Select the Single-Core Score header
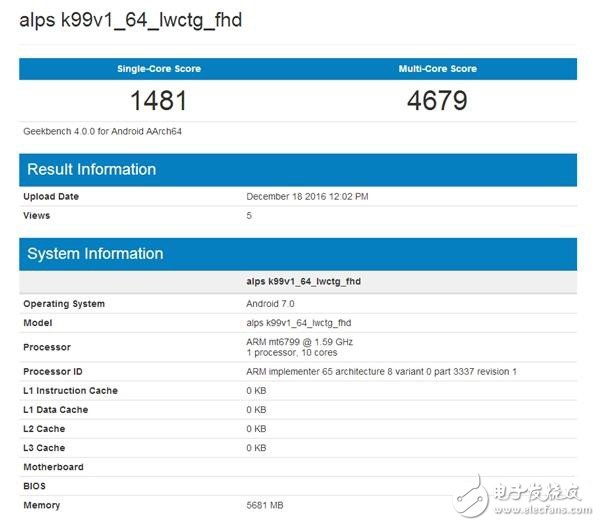The image size is (600, 526). point(159,69)
